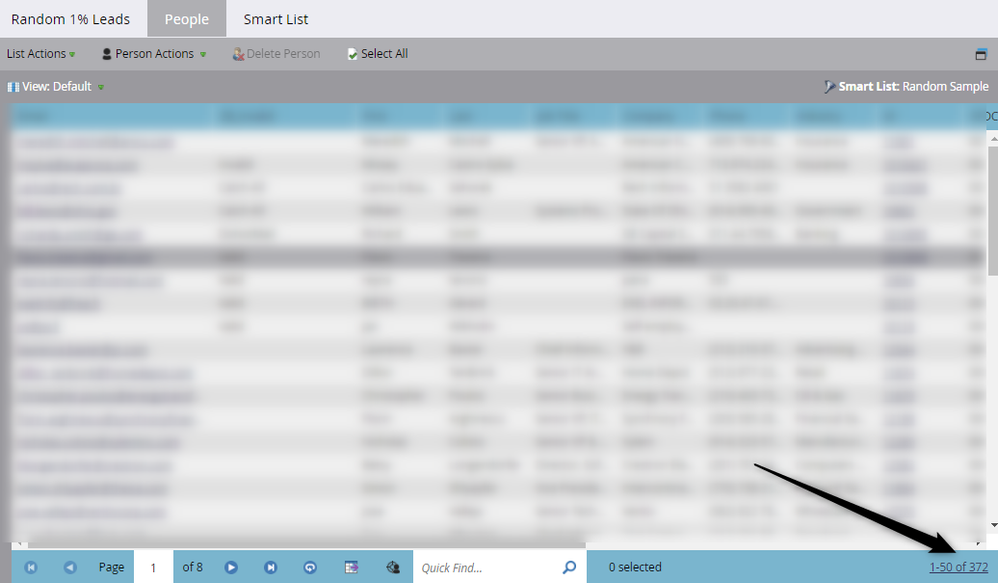
Task: Toggle the Select All checkbox button
Action: click(x=377, y=54)
